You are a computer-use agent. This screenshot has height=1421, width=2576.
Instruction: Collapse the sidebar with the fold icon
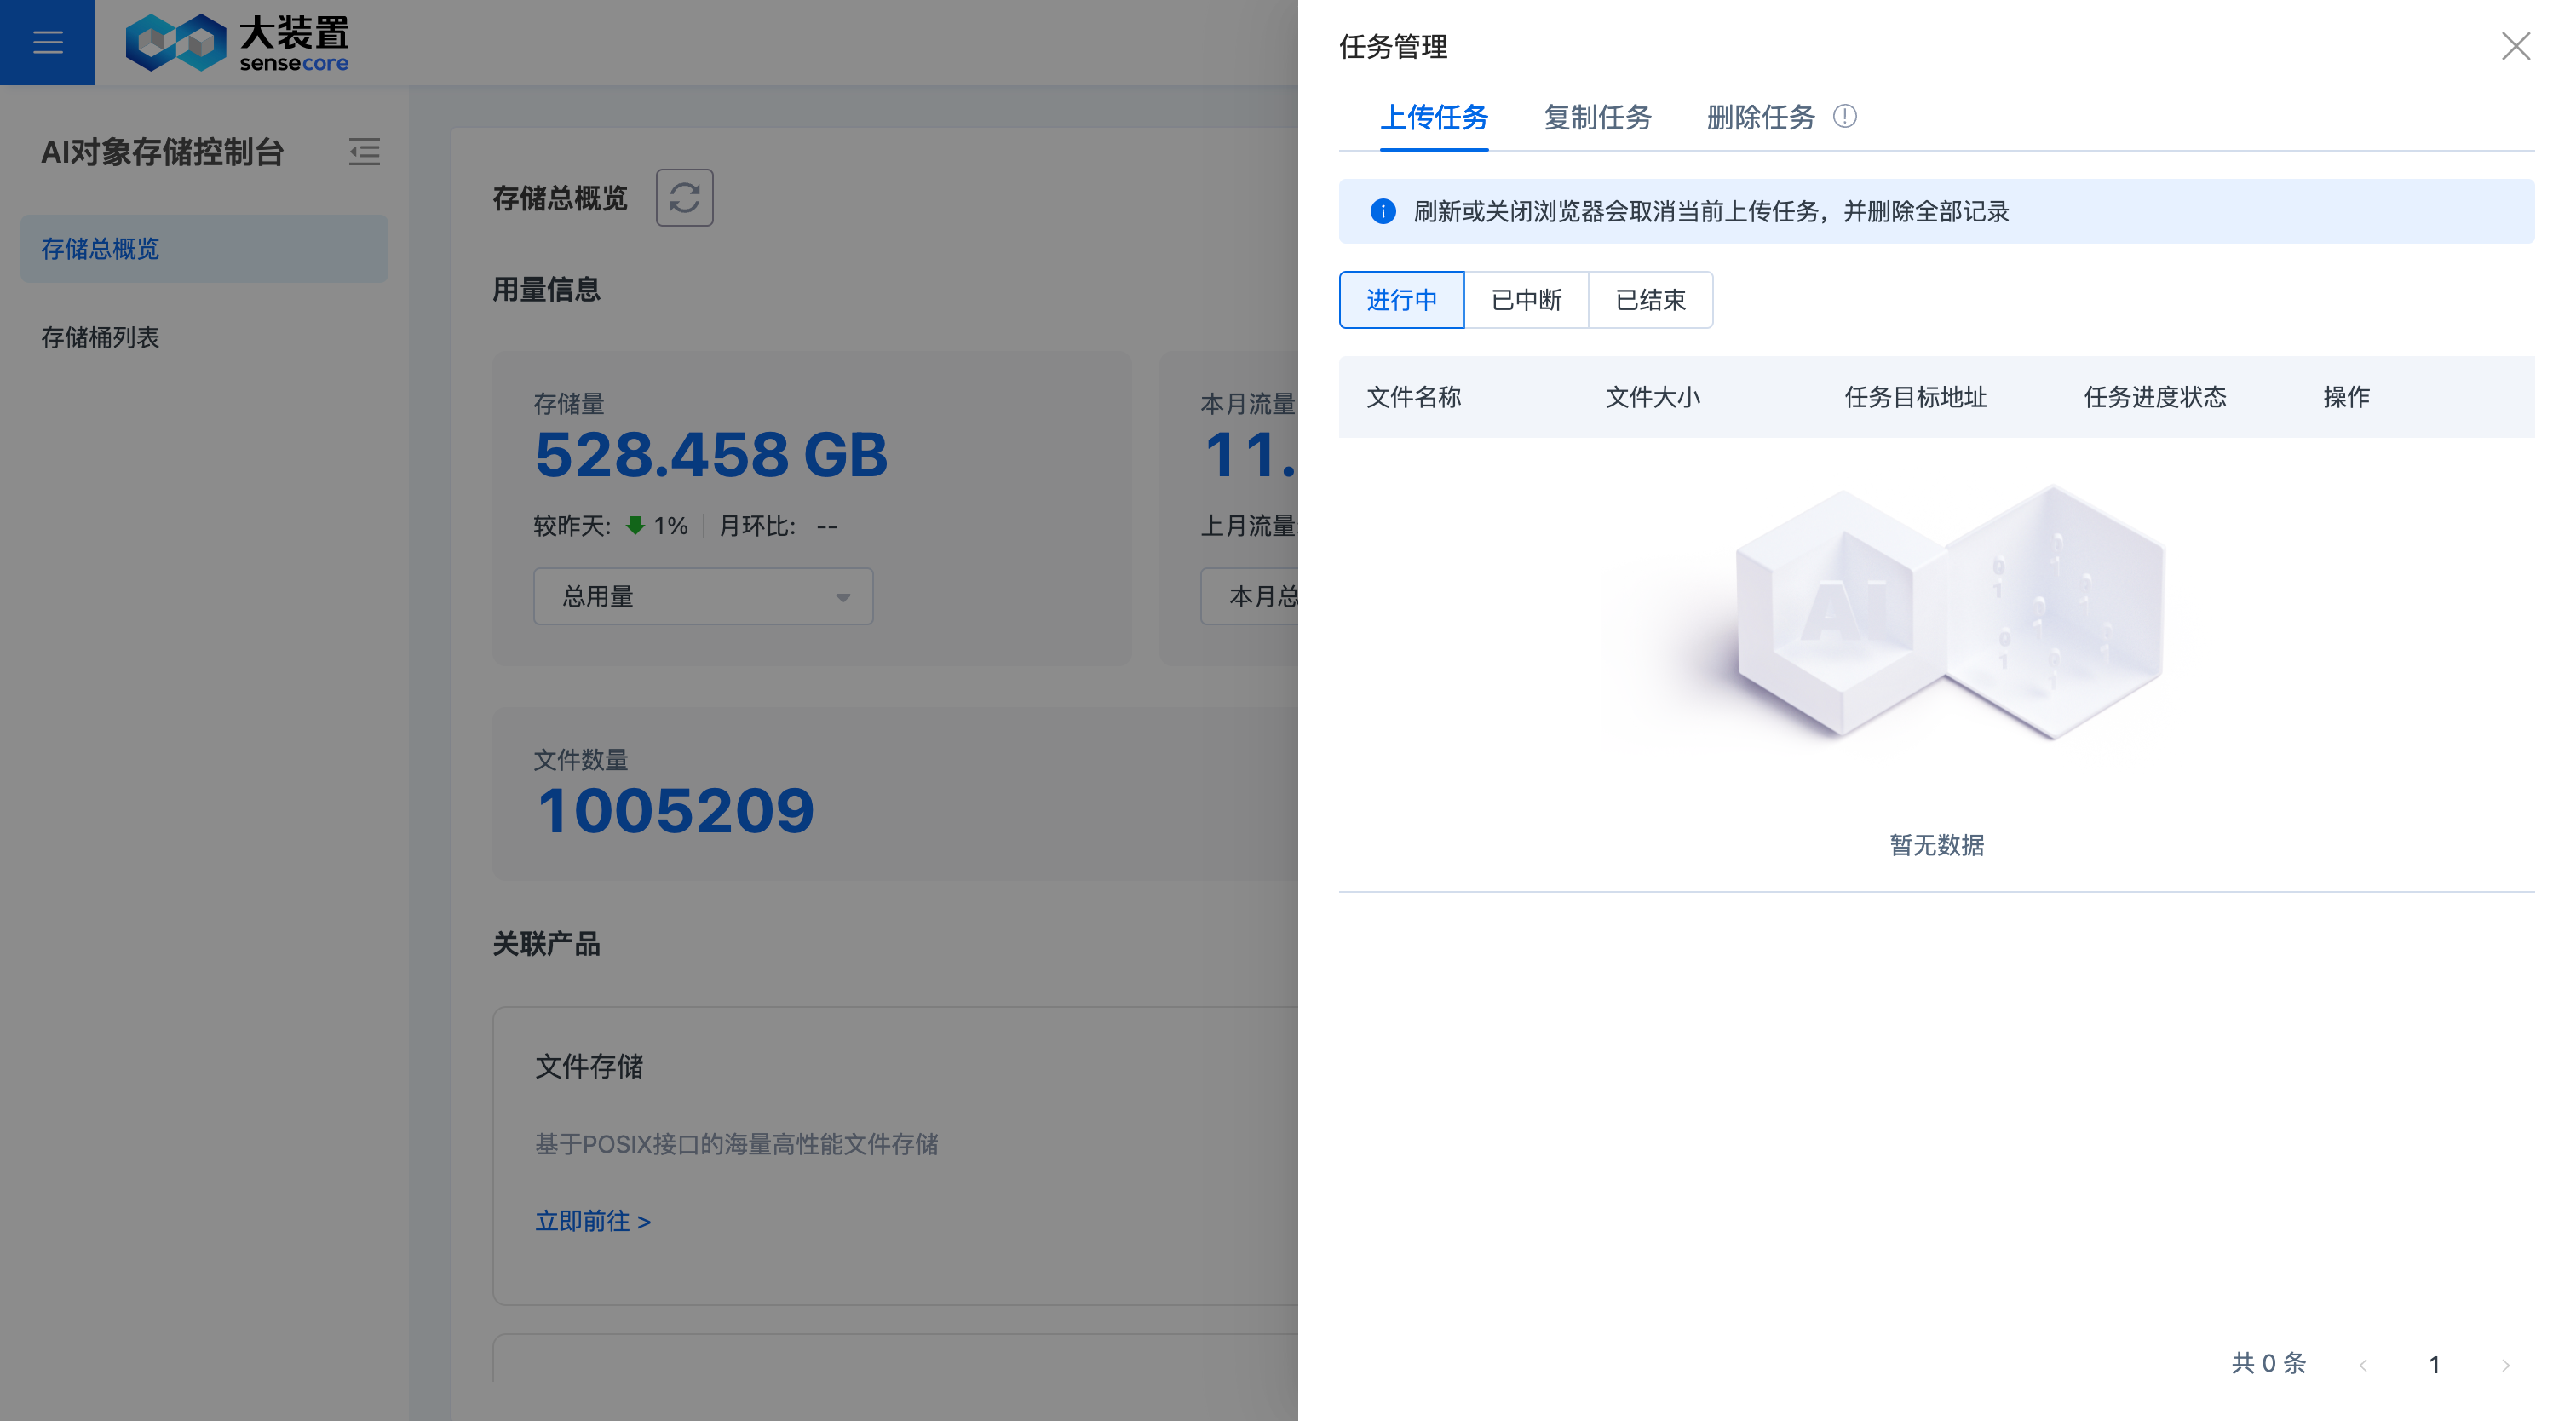(x=364, y=152)
